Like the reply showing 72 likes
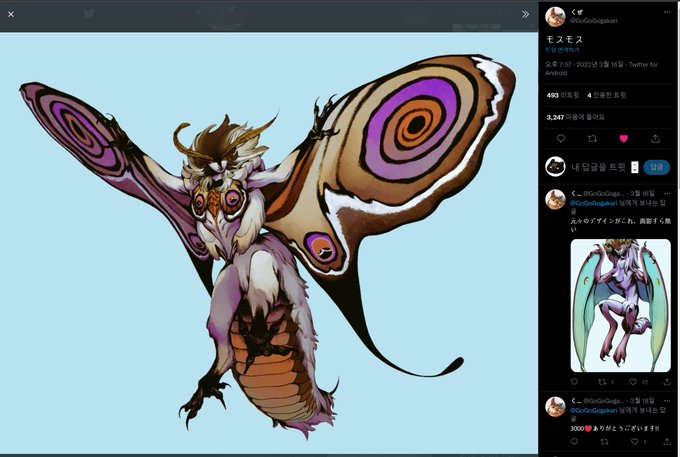Viewport: 680px width, 457px height. click(x=633, y=382)
